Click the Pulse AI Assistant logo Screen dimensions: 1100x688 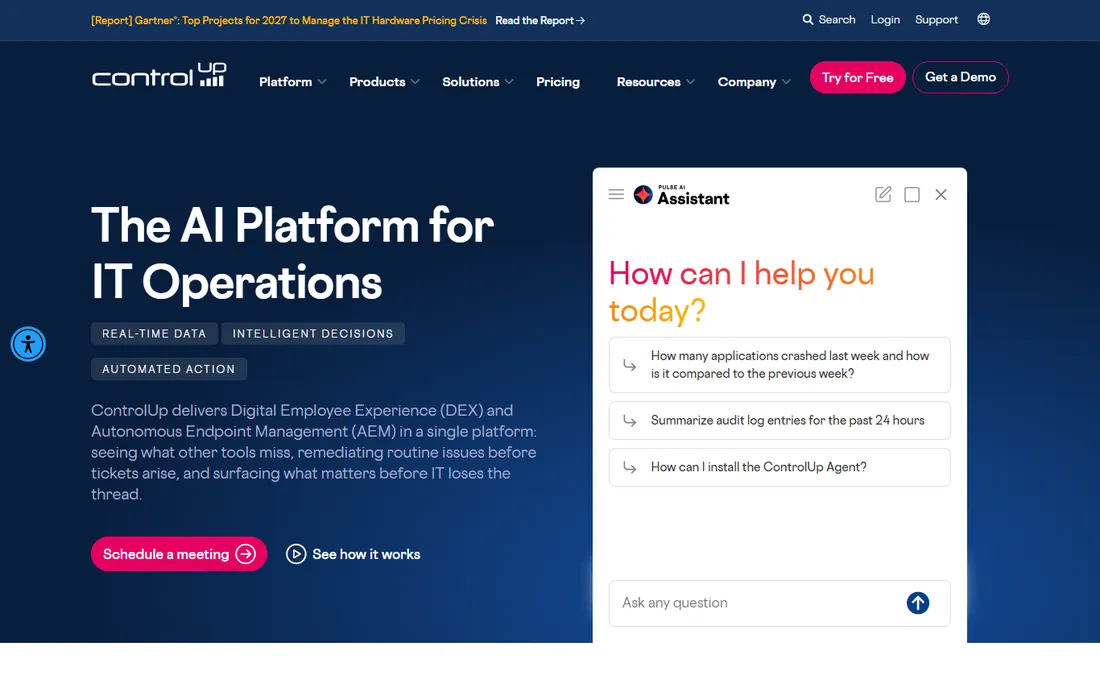point(681,195)
